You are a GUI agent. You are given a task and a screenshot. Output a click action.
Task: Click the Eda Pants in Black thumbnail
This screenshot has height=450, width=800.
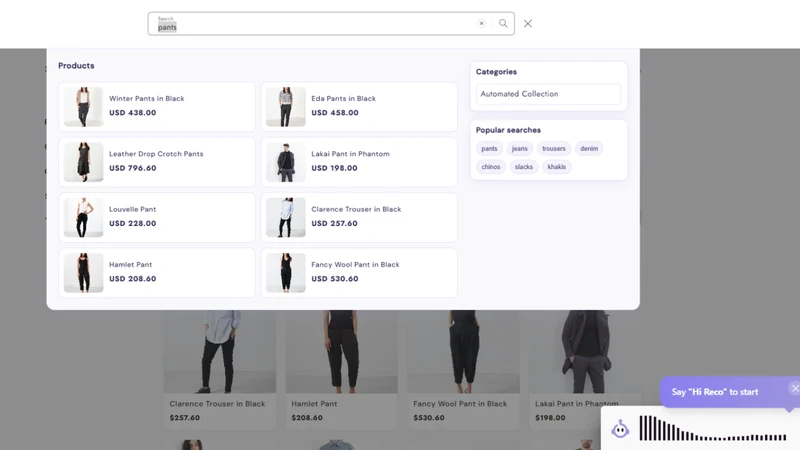click(286, 107)
